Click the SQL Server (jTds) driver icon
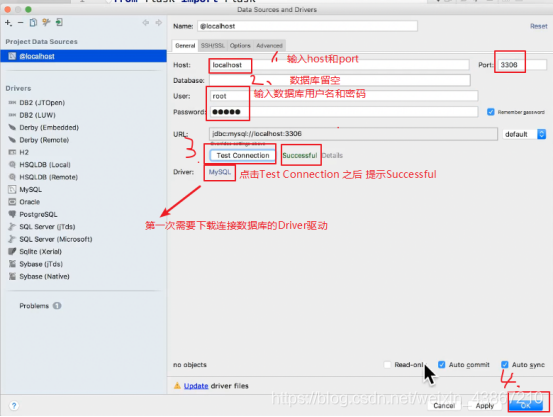This screenshot has height=417, width=553. click(x=12, y=226)
